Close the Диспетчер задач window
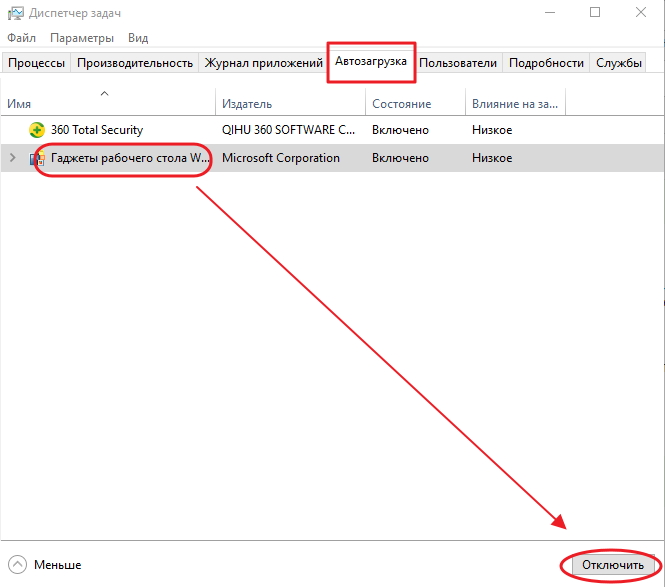The height and width of the screenshot is (587, 665). click(x=641, y=12)
